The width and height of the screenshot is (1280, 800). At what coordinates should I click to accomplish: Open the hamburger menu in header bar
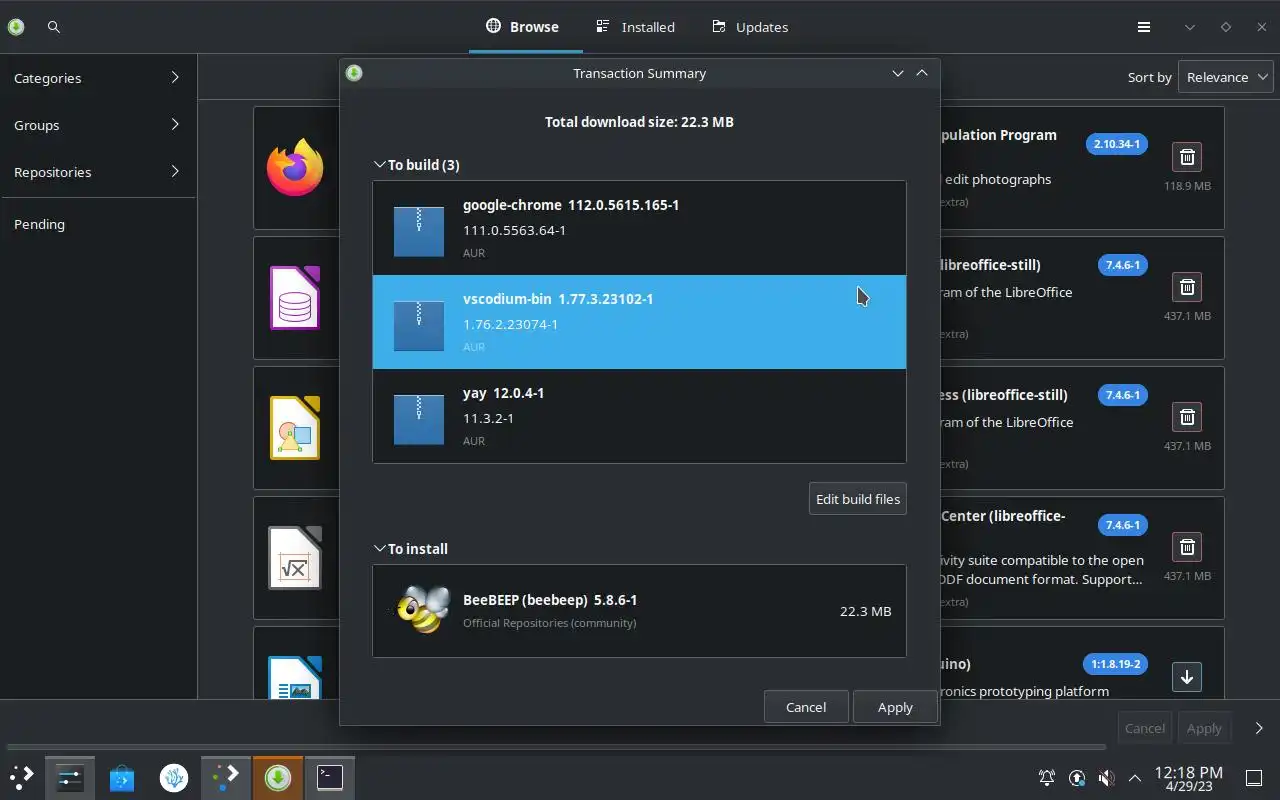click(x=1144, y=27)
